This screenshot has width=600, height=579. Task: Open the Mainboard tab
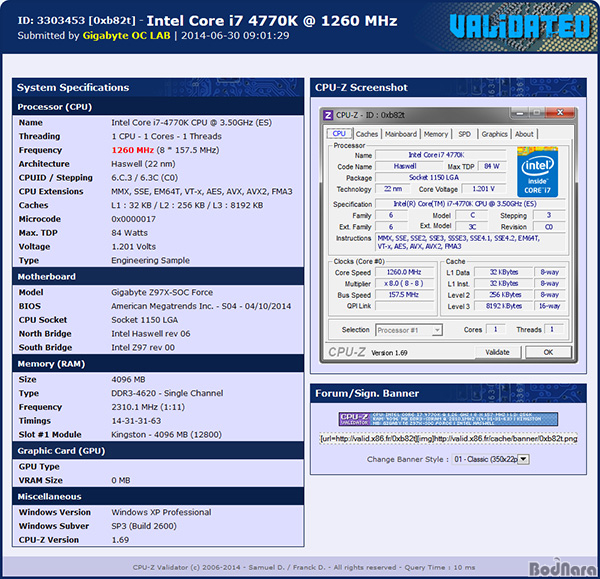point(401,134)
